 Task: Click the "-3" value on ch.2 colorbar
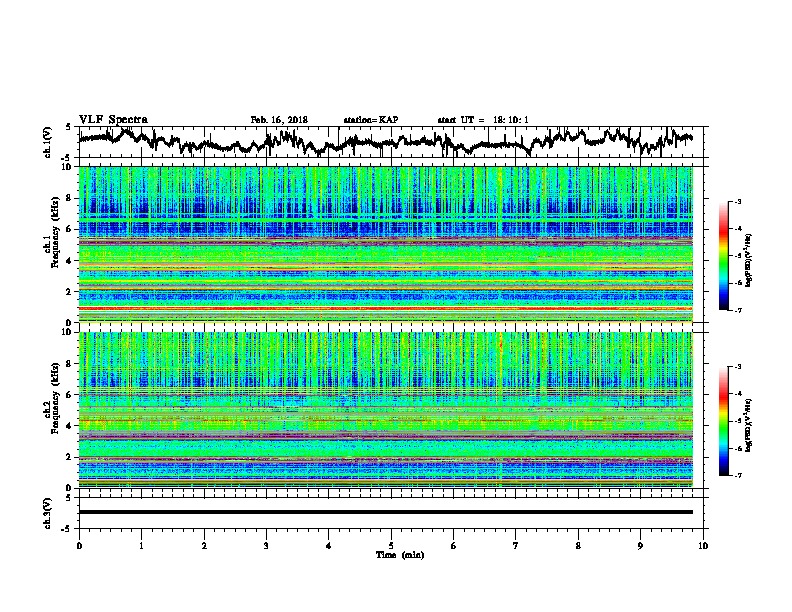[738, 367]
